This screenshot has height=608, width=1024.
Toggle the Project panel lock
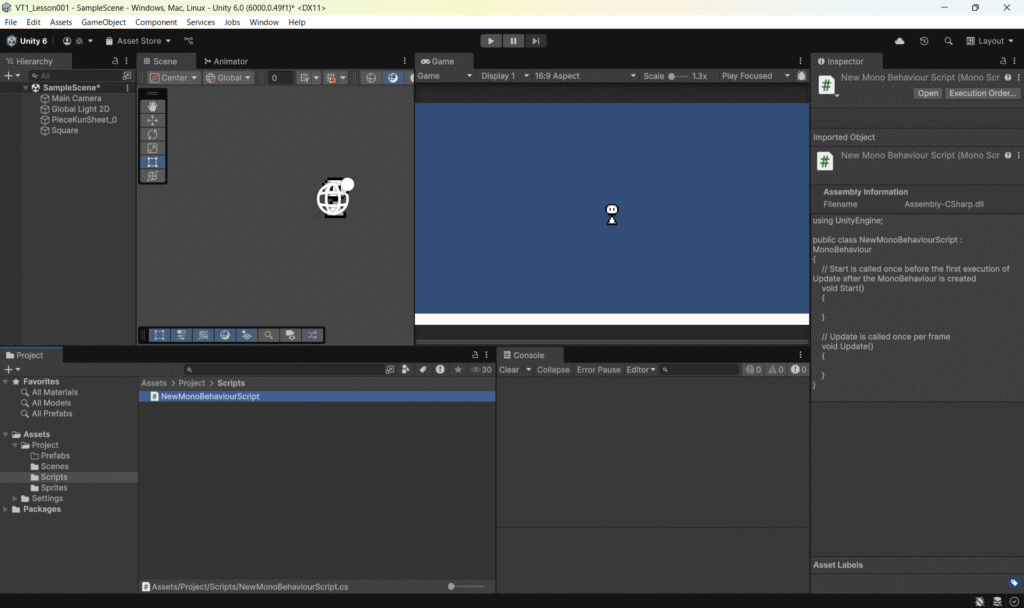coord(475,355)
